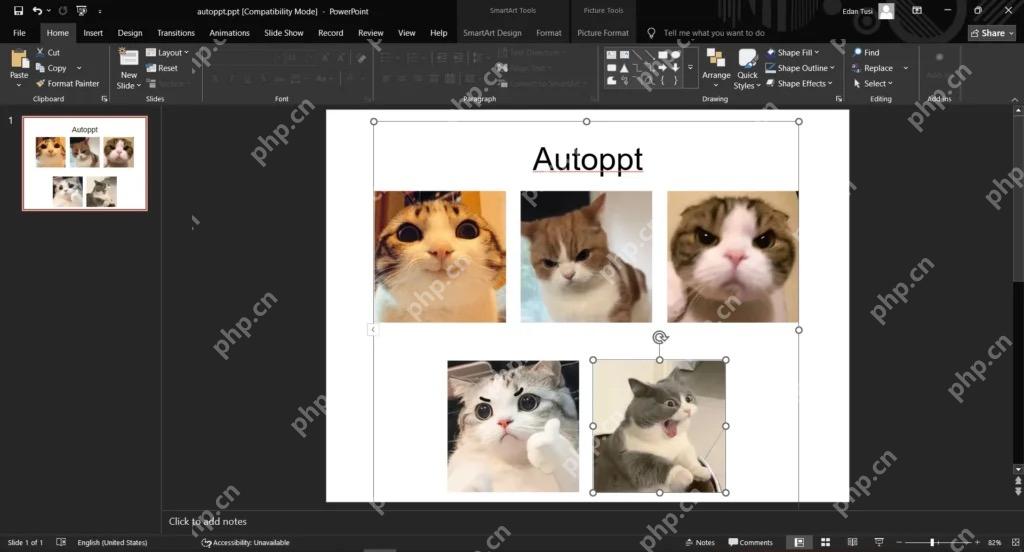Screen dimensions: 1024x552
Task: Click the rotation handle above the selected picture
Action: [x=660, y=337]
